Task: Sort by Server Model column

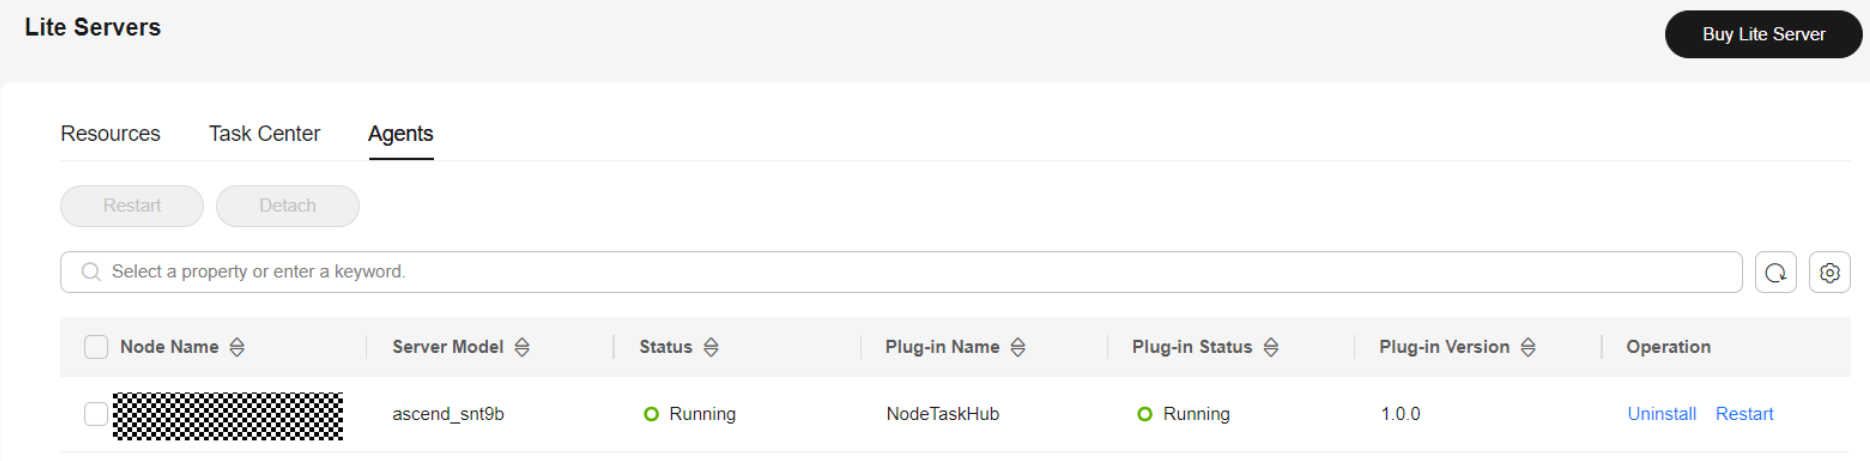Action: (x=522, y=347)
